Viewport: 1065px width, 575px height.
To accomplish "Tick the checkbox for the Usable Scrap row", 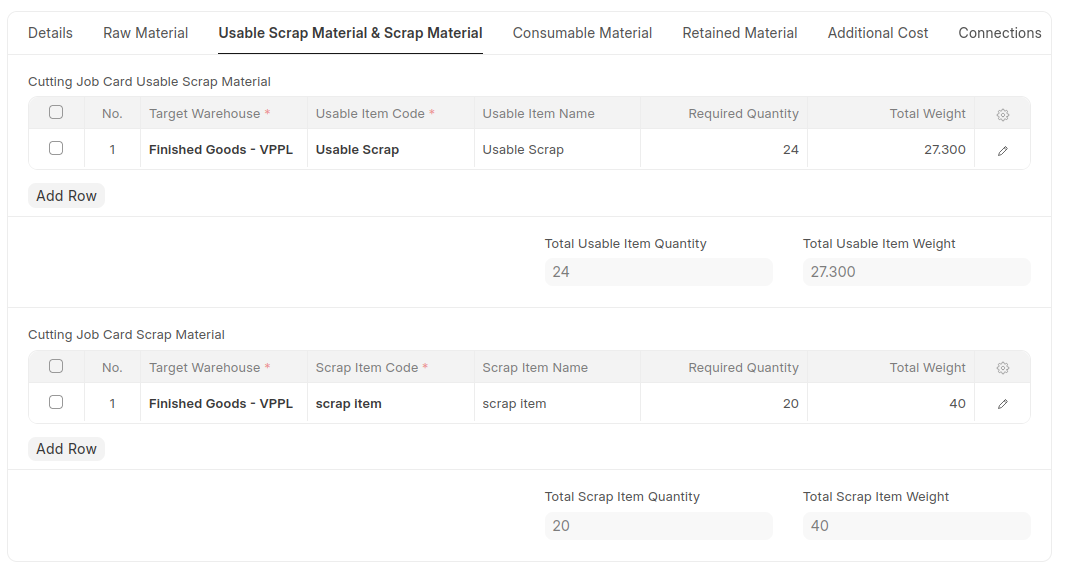I will pos(56,148).
